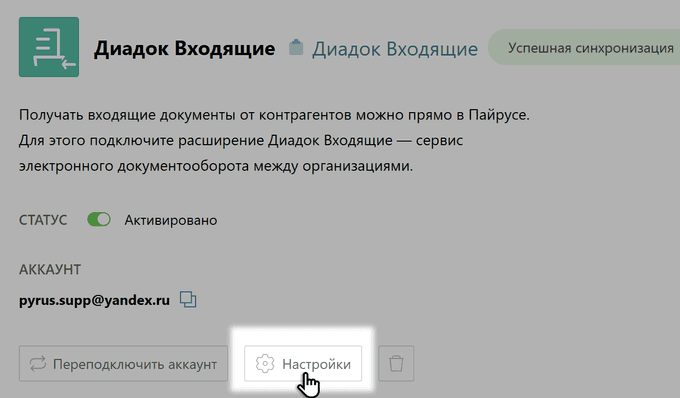Toggle the Активировано status switch
Image resolution: width=680 pixels, height=398 pixels.
pyautogui.click(x=99, y=220)
